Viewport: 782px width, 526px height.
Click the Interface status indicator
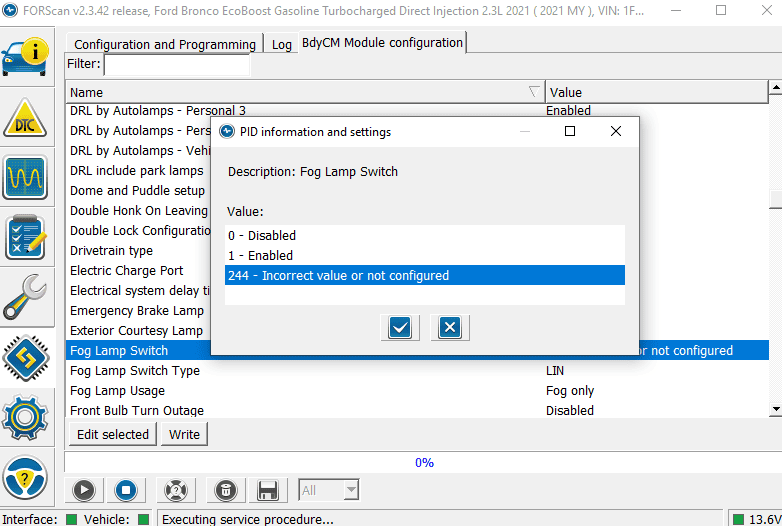coord(71,519)
